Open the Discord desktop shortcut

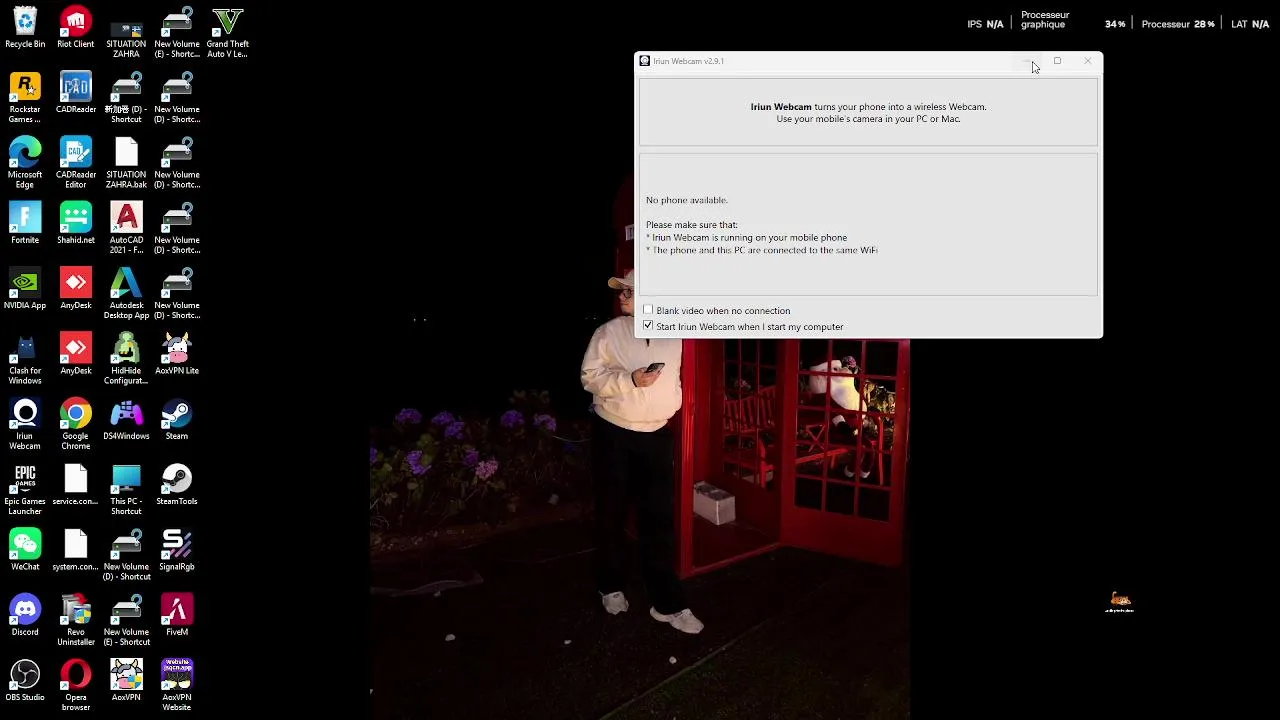(x=25, y=615)
